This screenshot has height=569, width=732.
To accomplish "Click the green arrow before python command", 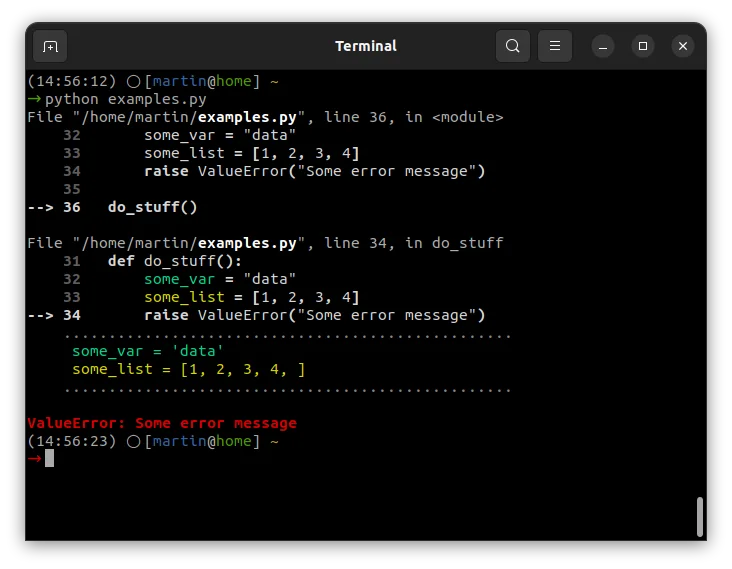I will point(34,99).
